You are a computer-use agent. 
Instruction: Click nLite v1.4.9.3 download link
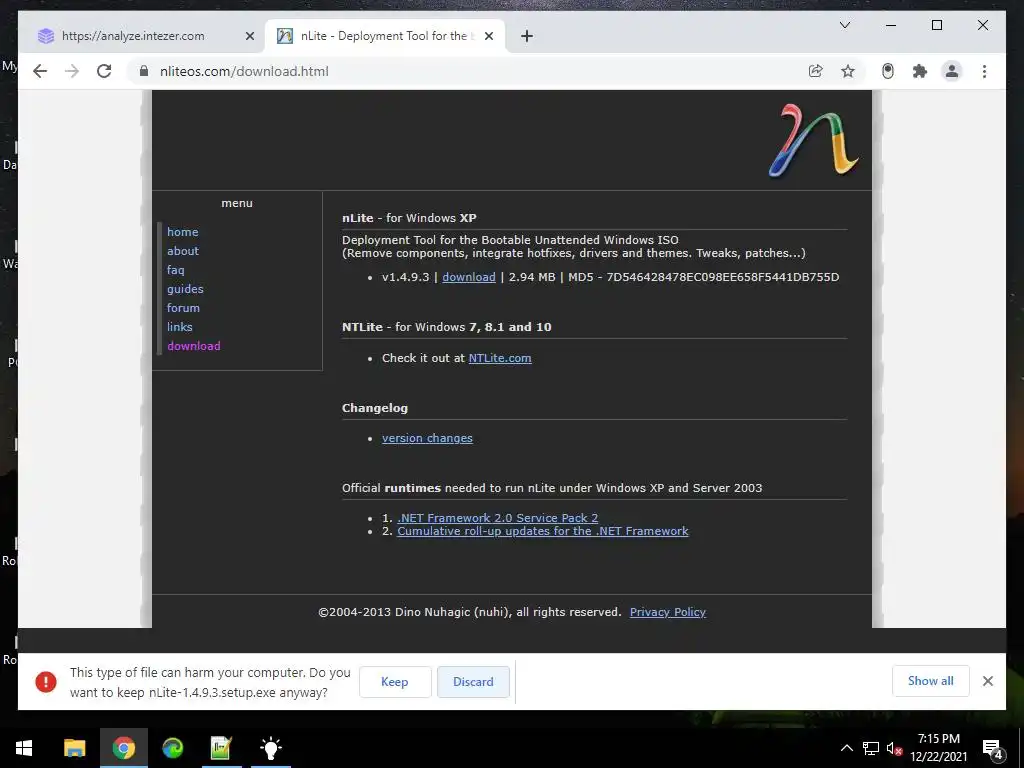468,277
